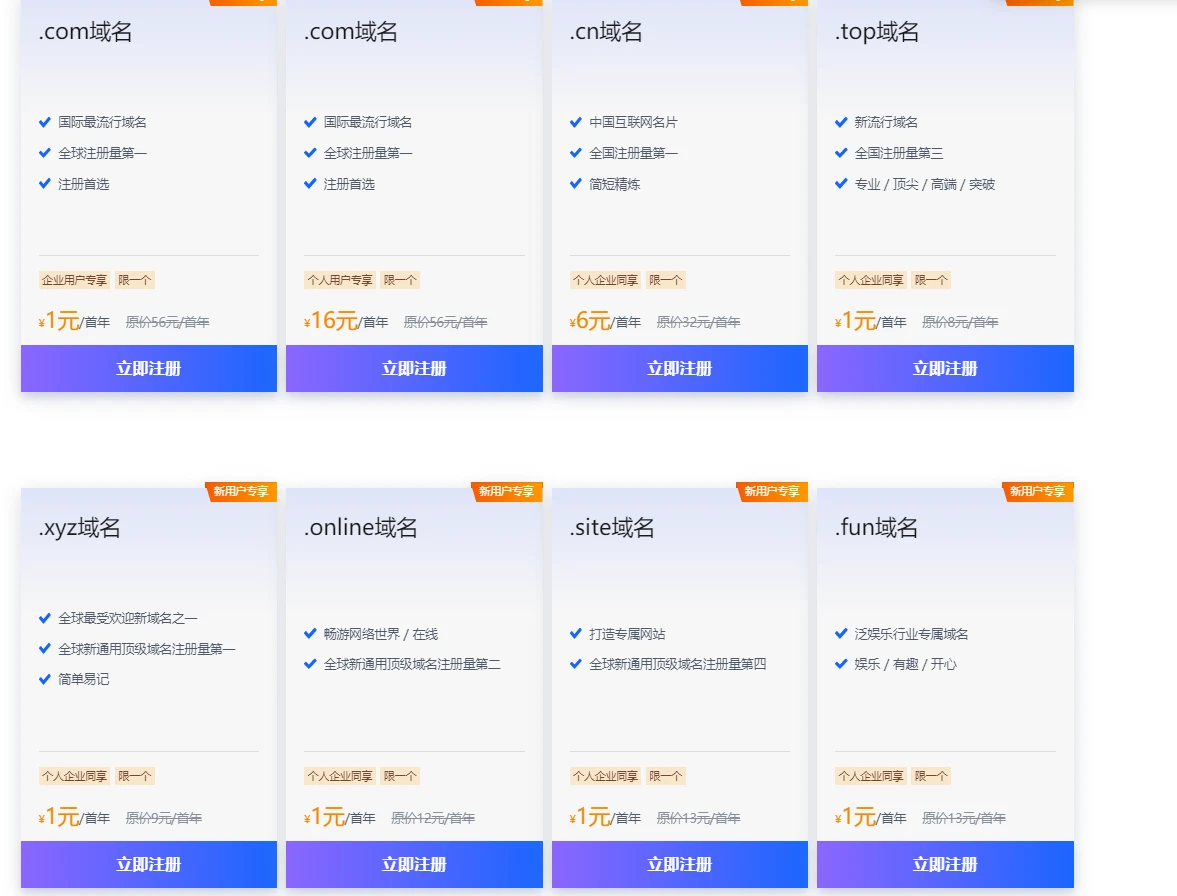1177x896 pixels.
Task: Open the .site域名 card title
Action: [612, 527]
